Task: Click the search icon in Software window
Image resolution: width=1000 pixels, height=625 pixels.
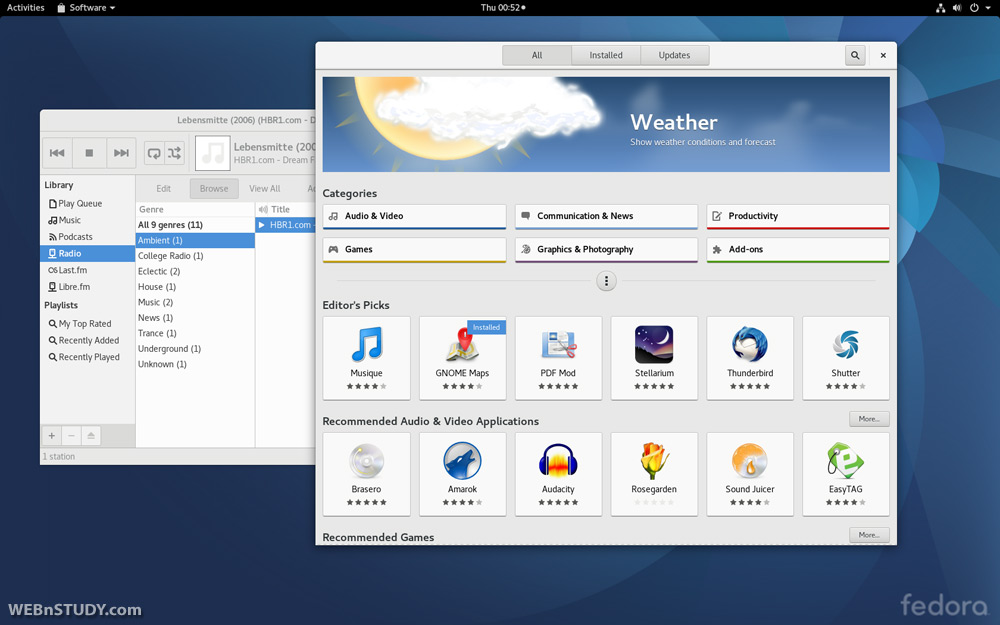Action: (855, 55)
